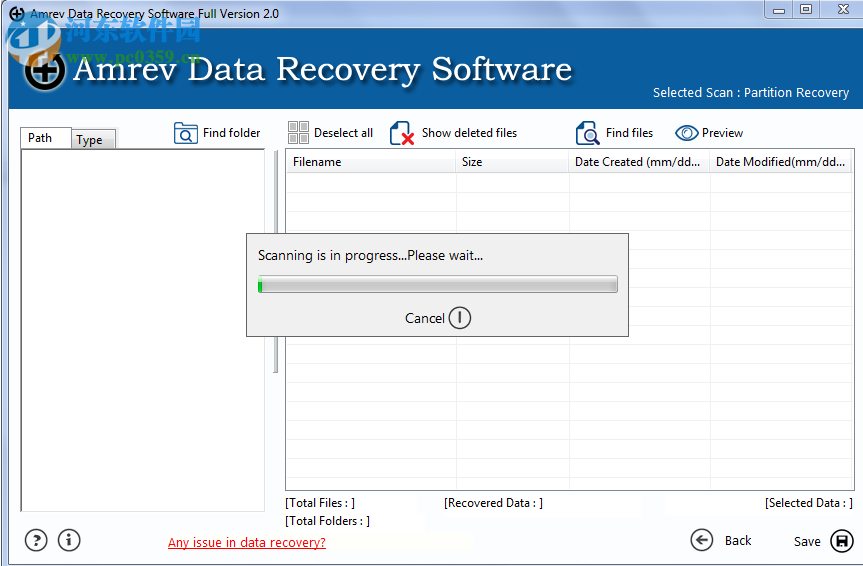This screenshot has height=566, width=863.
Task: Click the title bar application icon
Action: pyautogui.click(x=17, y=13)
